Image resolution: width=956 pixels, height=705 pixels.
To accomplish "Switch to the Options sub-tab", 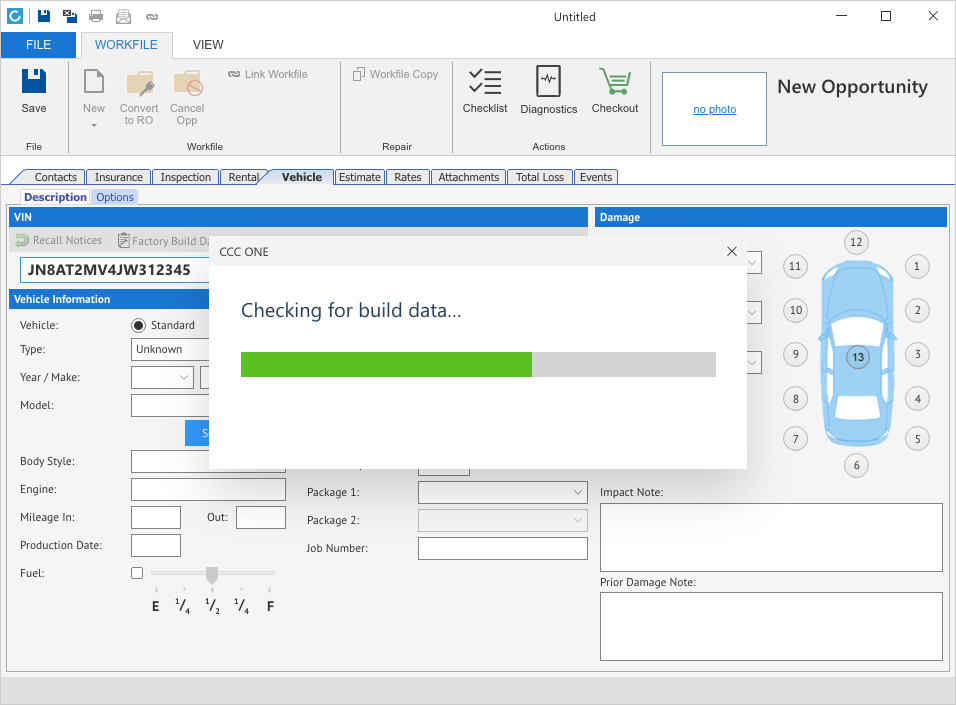I will click(x=115, y=197).
